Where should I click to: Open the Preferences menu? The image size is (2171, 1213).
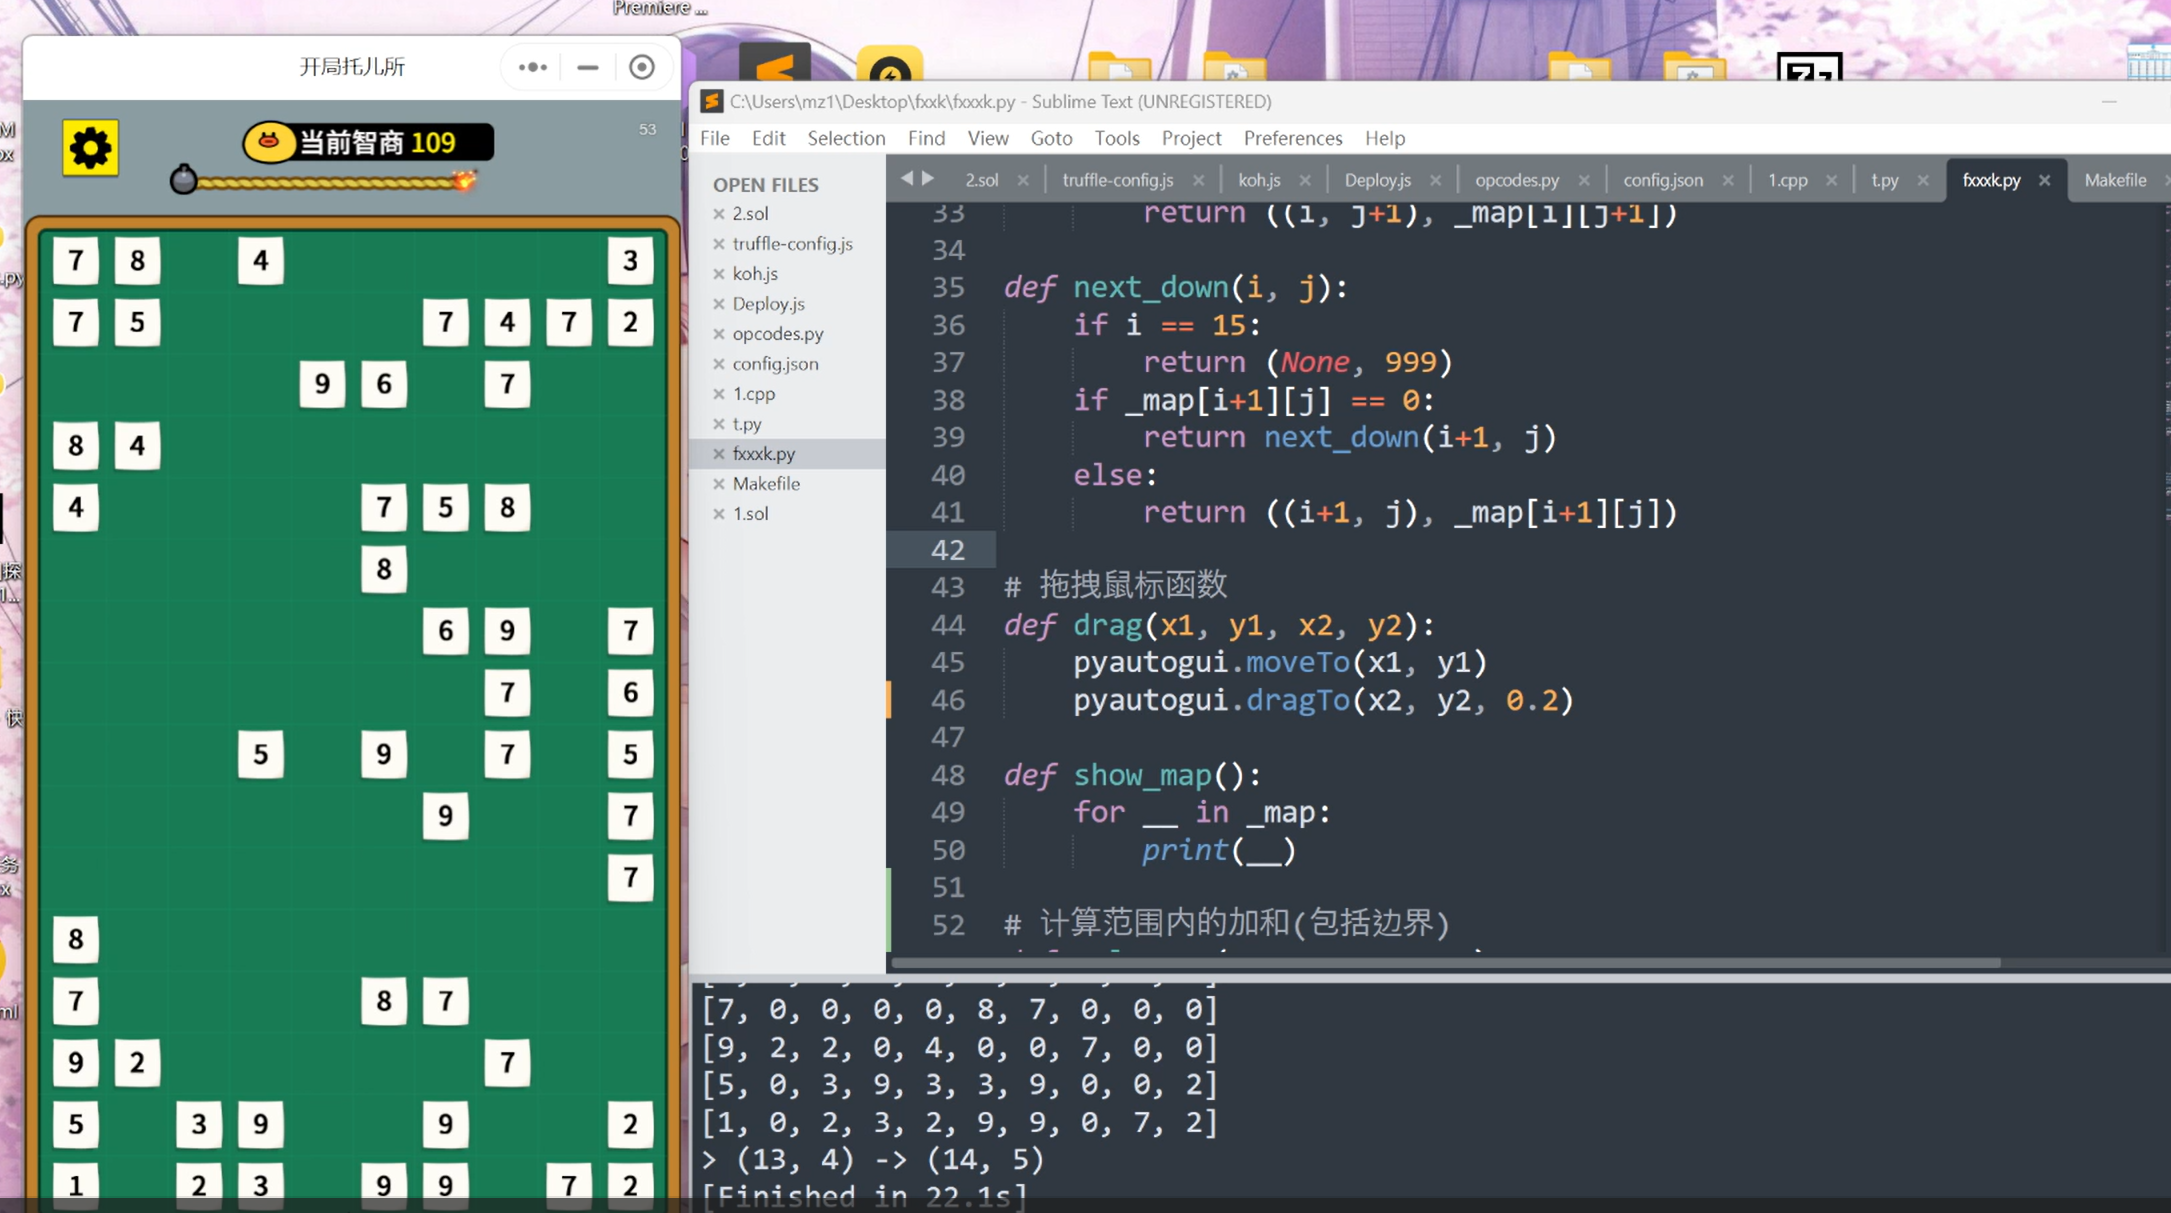point(1293,138)
